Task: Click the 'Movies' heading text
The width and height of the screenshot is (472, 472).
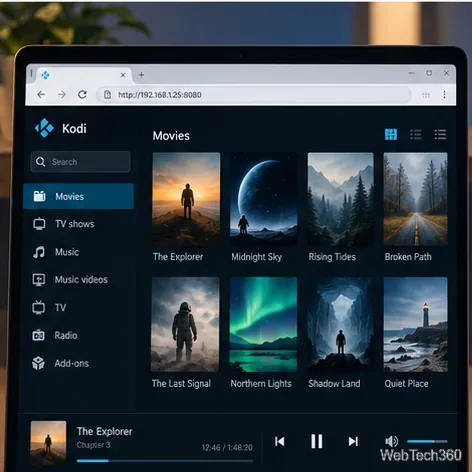Action: point(171,136)
